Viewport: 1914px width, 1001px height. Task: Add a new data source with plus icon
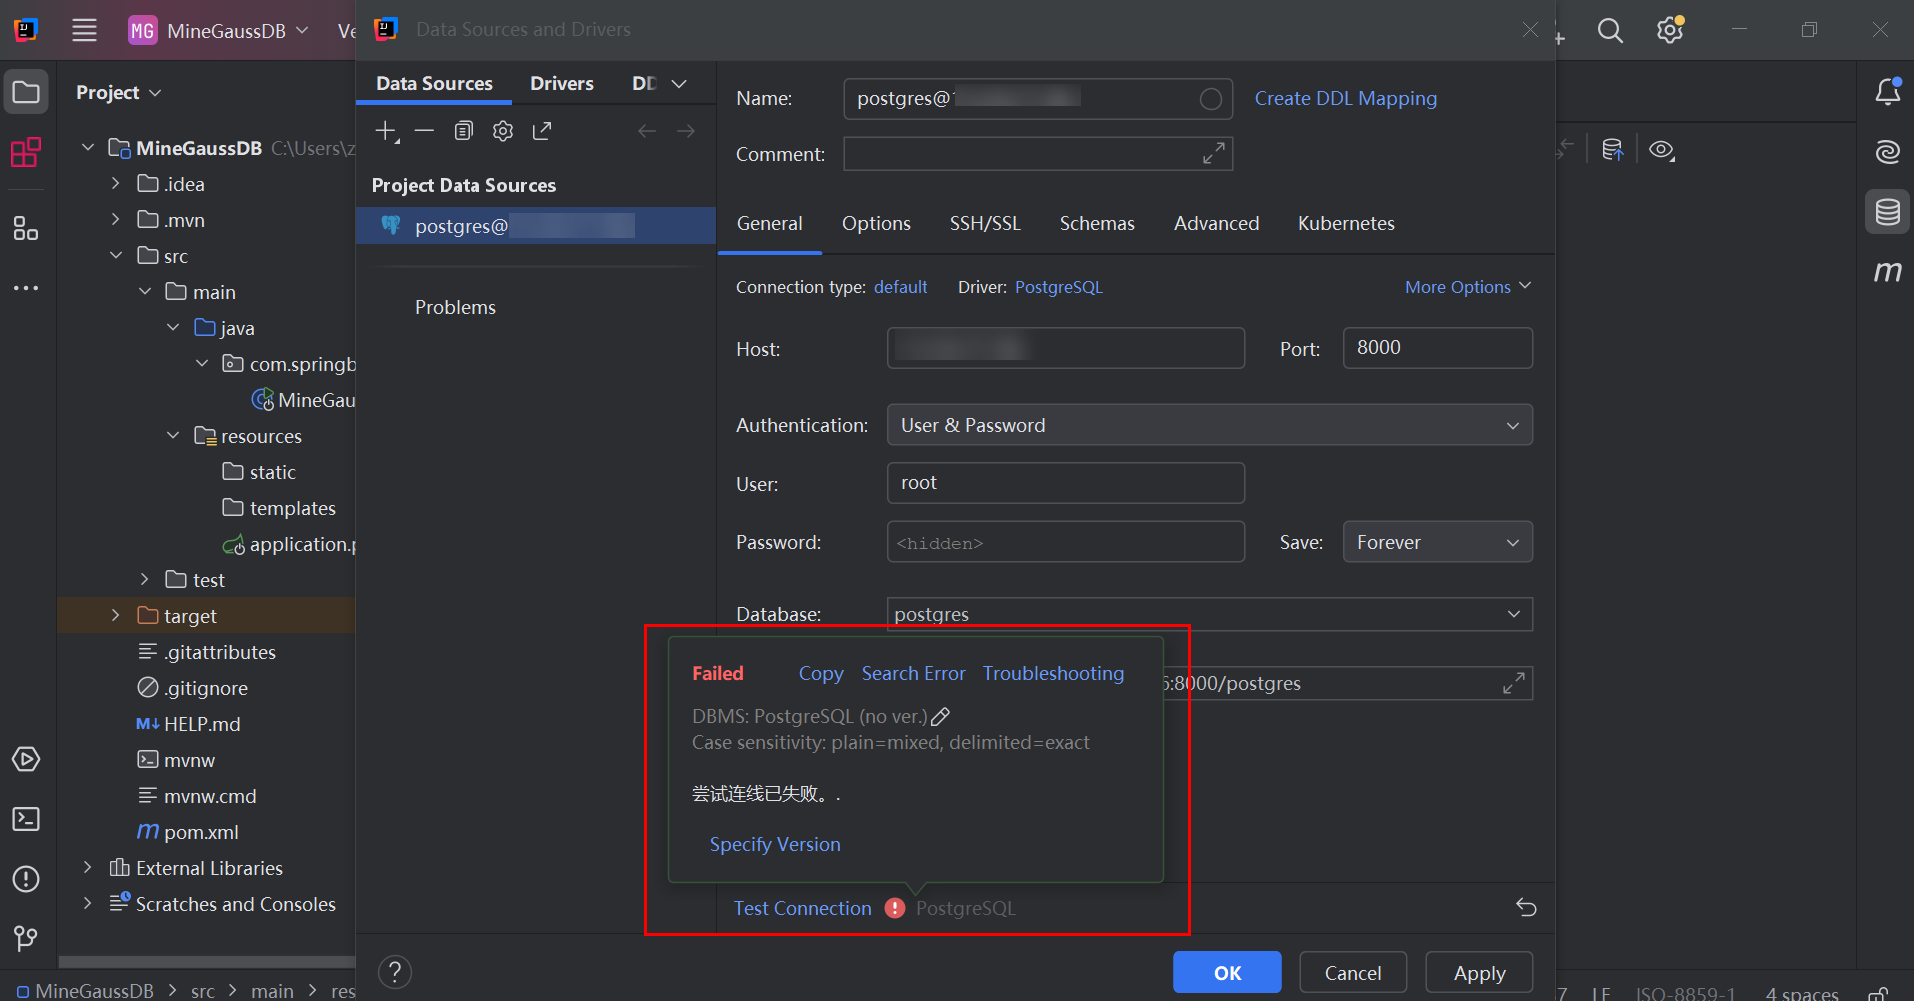tap(386, 131)
